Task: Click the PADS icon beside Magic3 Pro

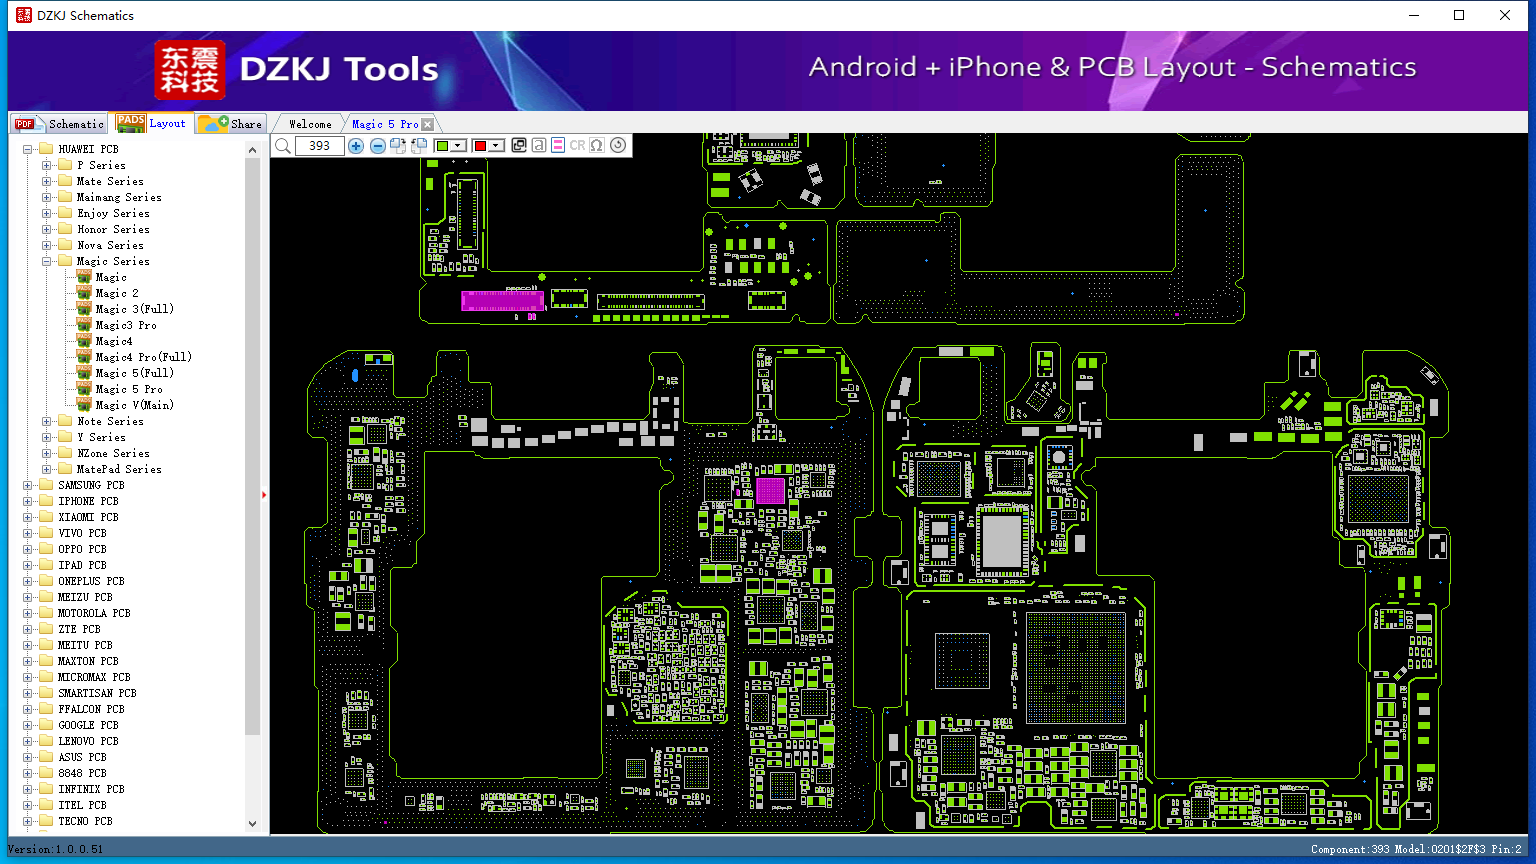Action: (x=84, y=325)
